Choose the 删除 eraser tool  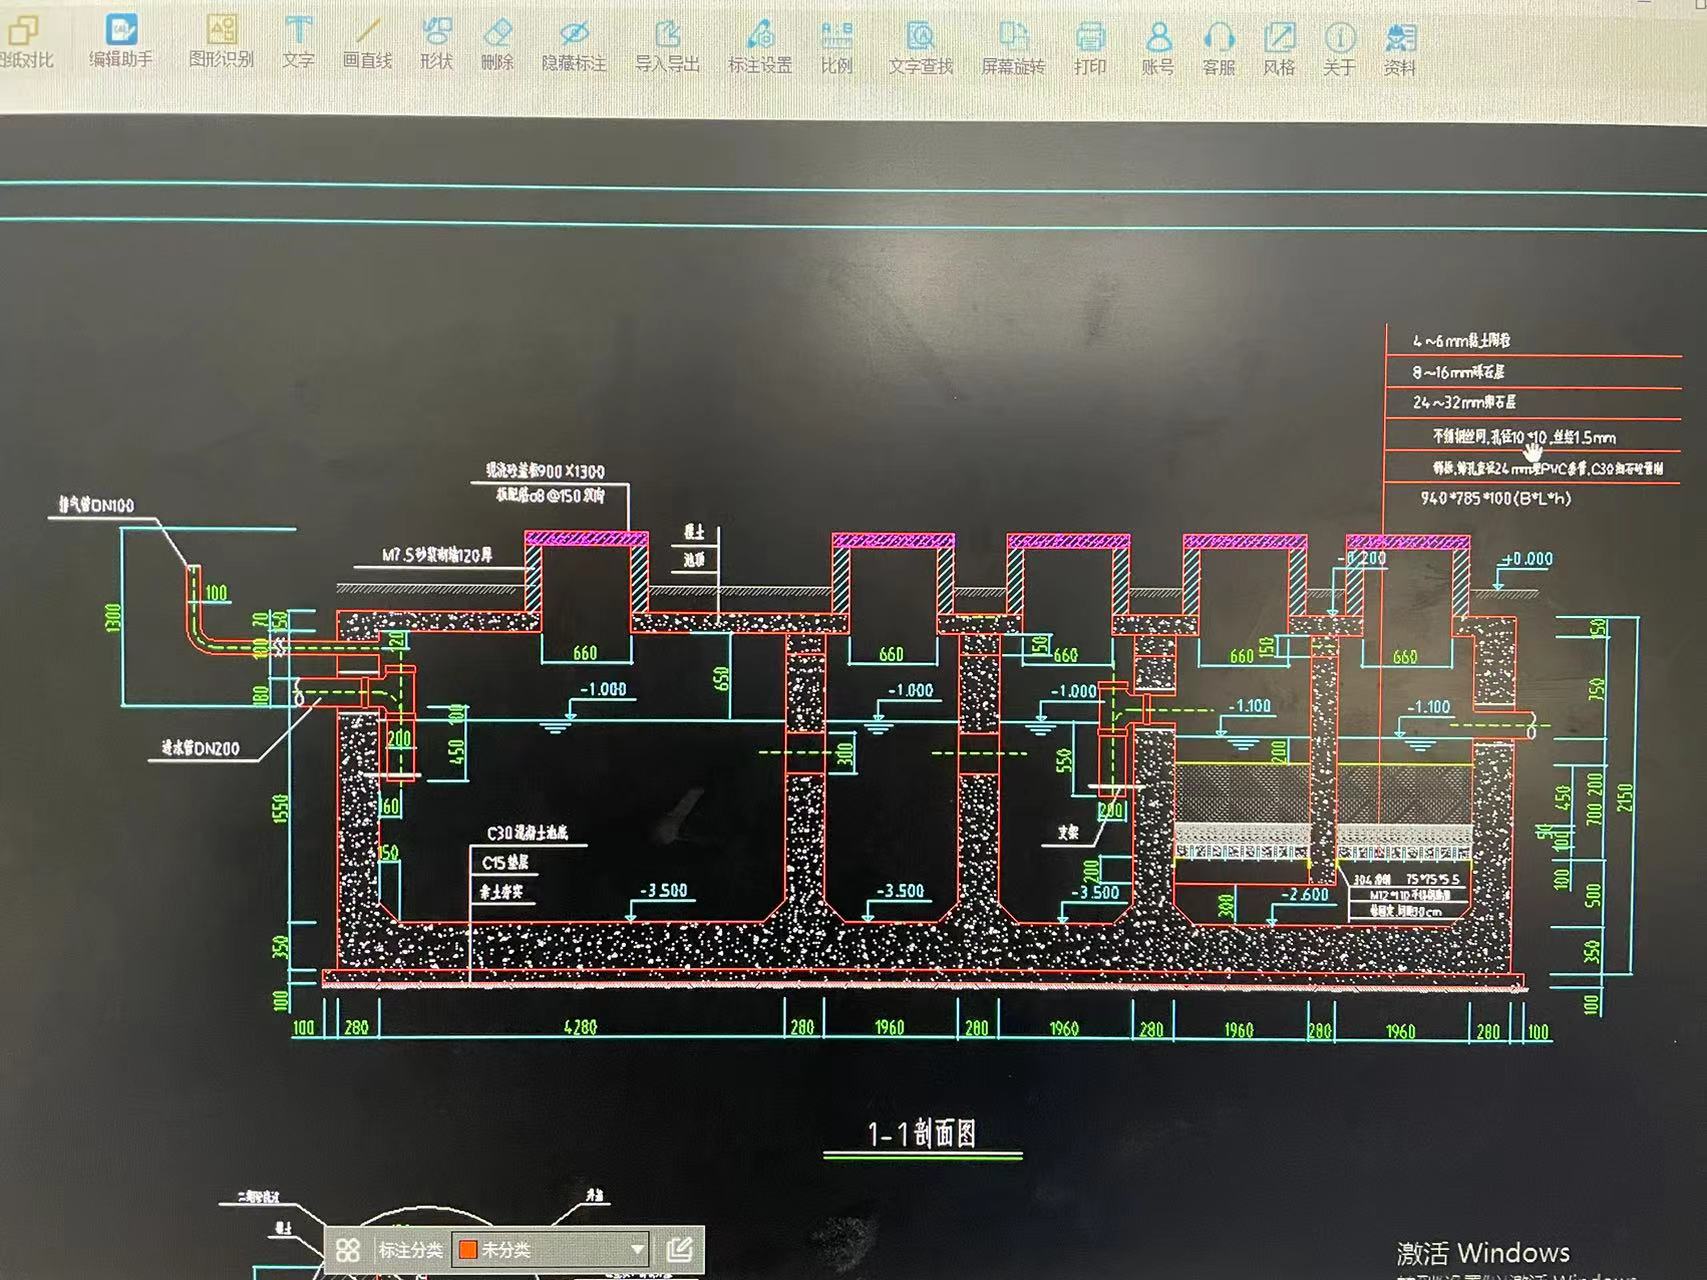(x=497, y=45)
